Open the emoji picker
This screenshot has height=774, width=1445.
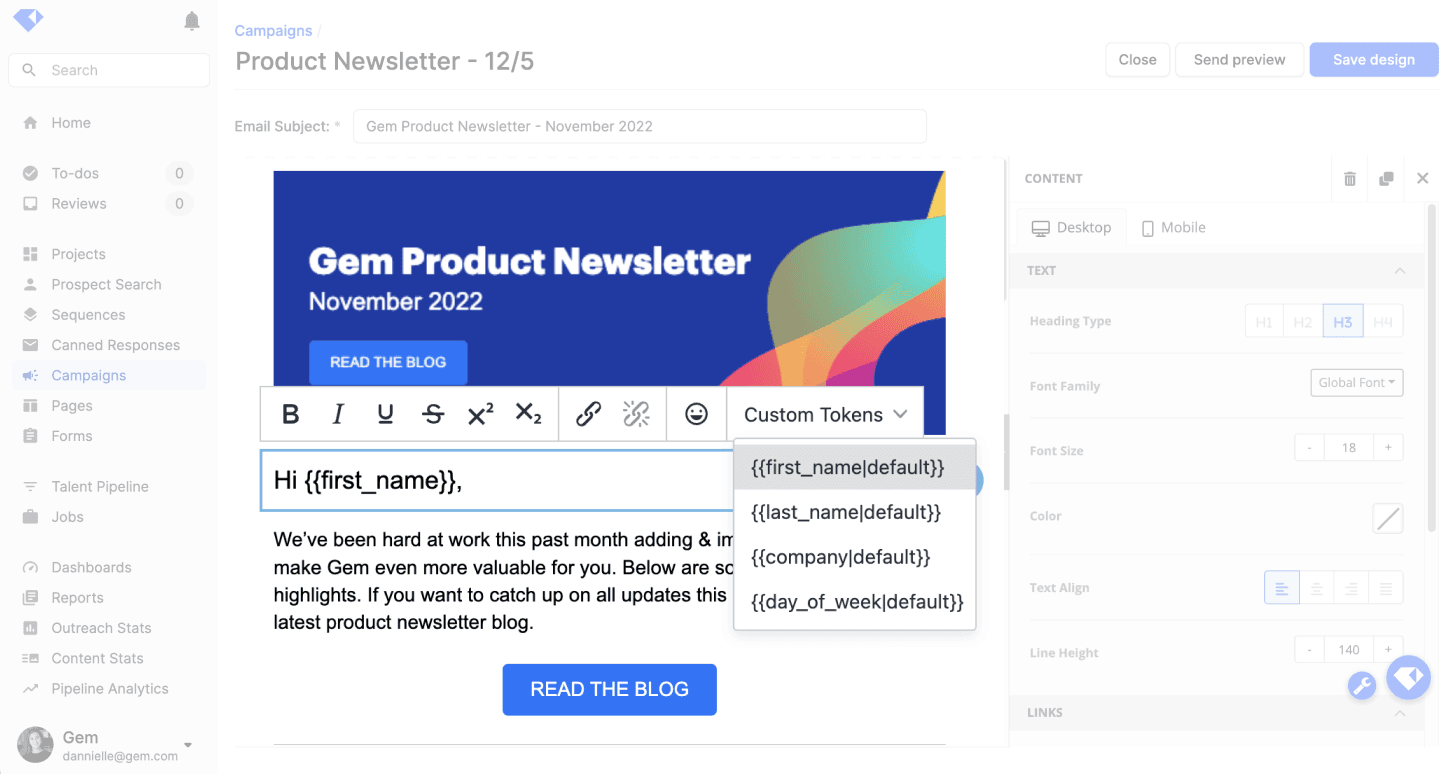pyautogui.click(x=696, y=414)
